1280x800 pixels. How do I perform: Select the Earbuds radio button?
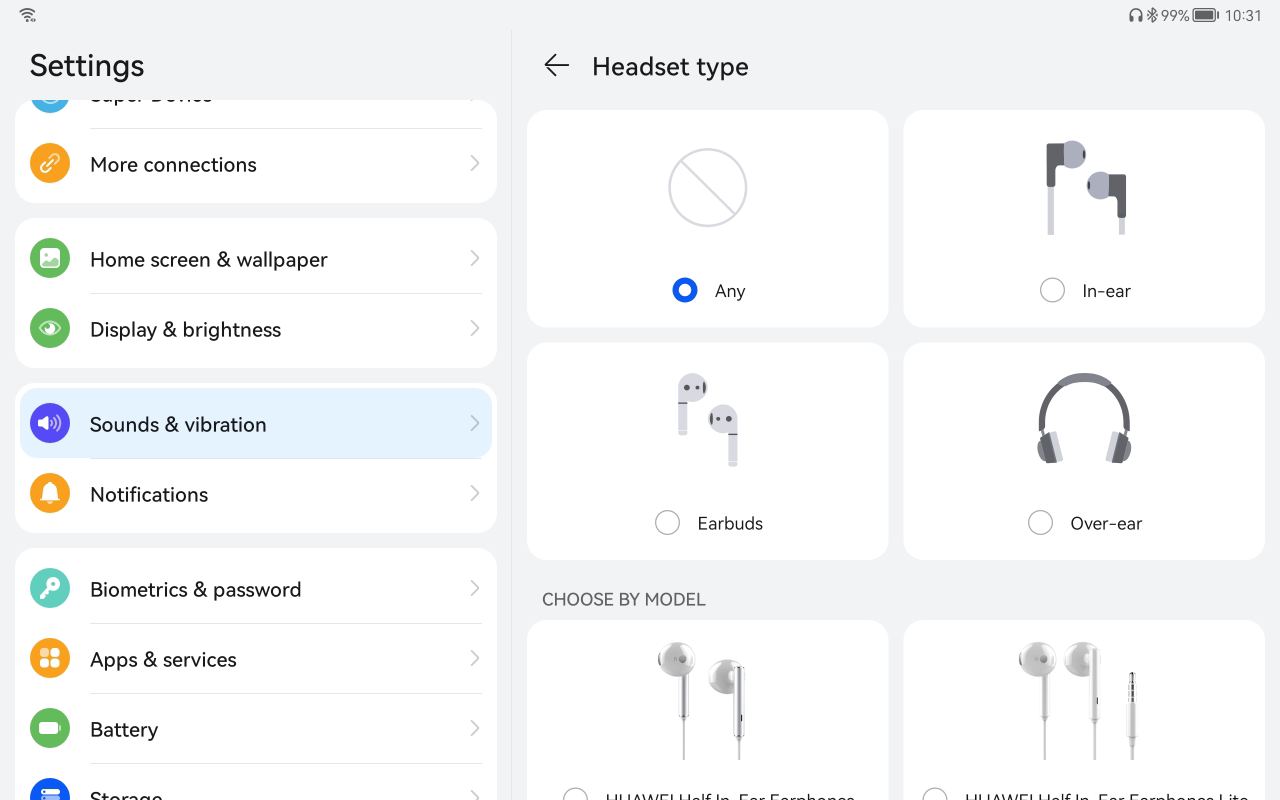(x=667, y=522)
